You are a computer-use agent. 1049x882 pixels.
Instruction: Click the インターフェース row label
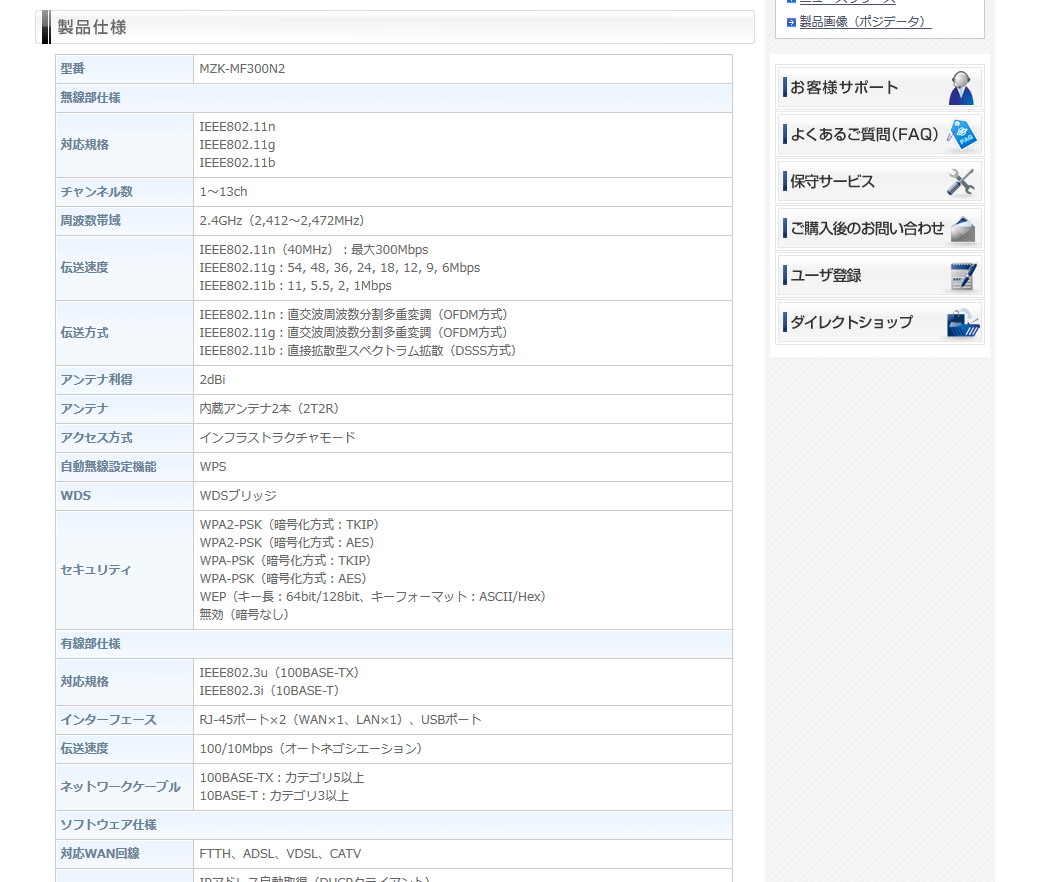click(108, 720)
